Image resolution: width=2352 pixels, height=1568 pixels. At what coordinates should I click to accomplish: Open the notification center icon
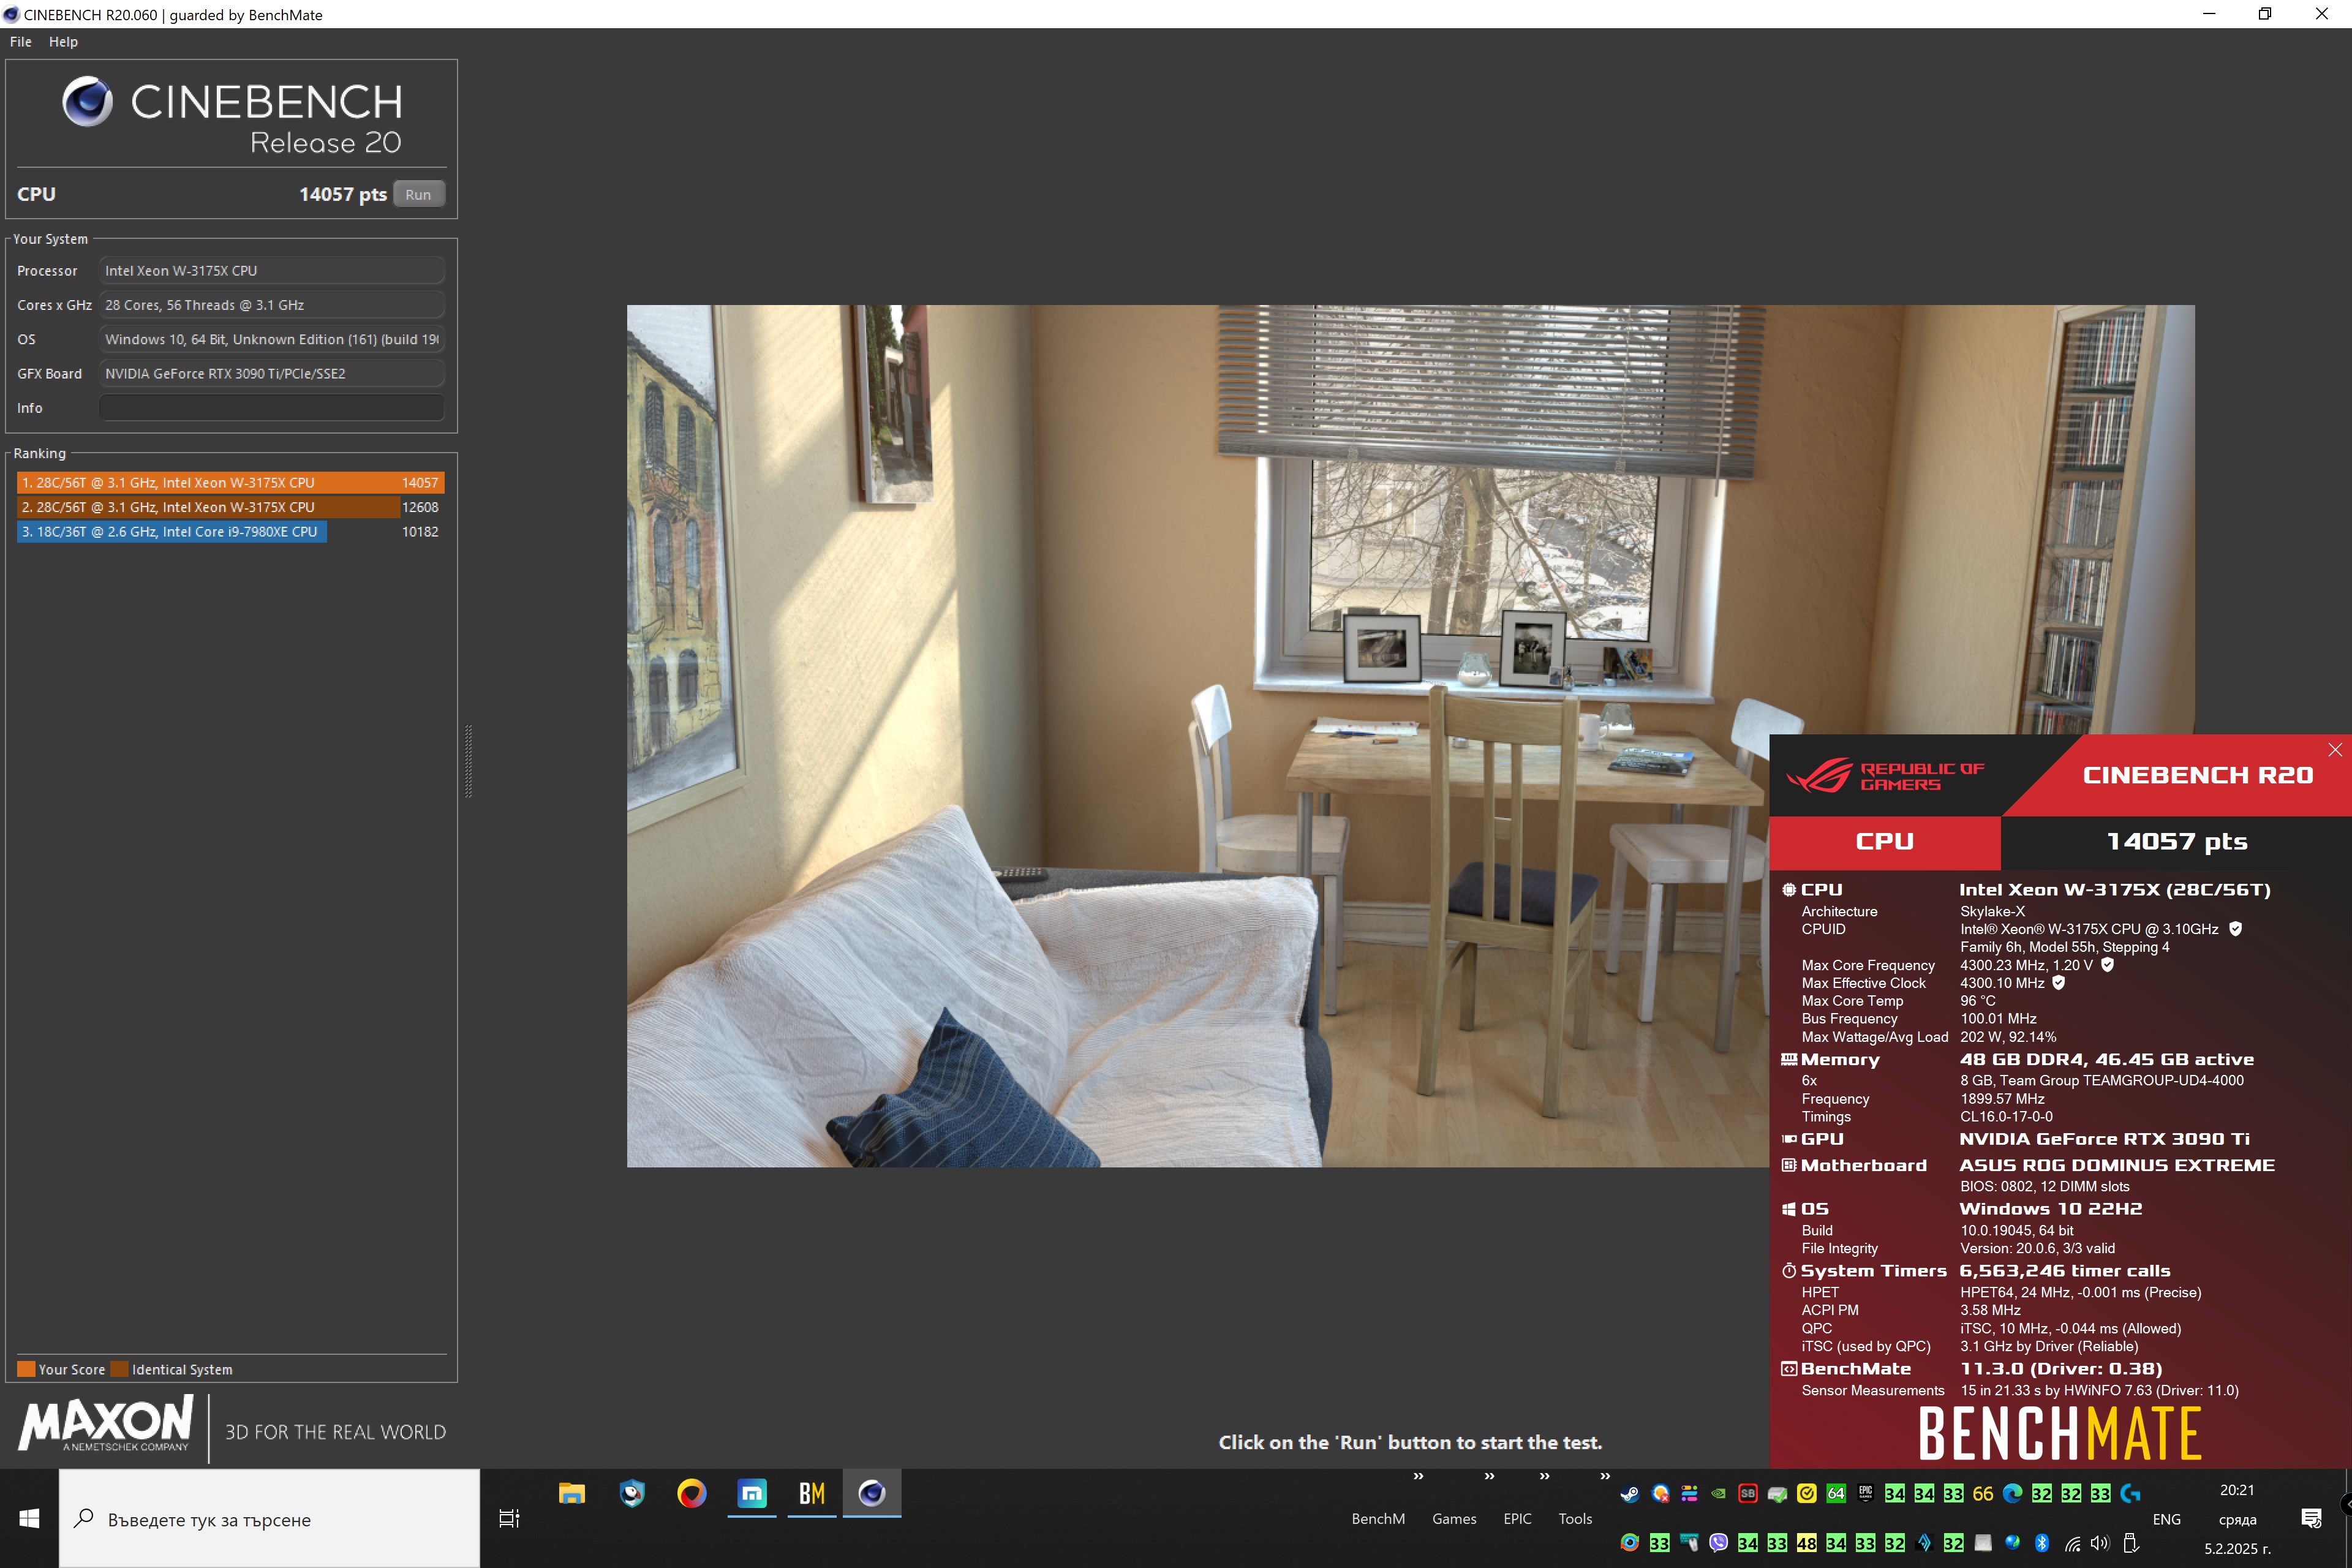pos(2311,1519)
